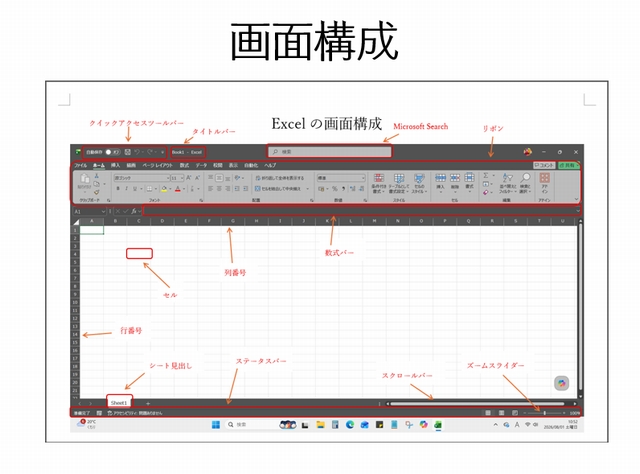Click the Increase Font Size icon
The height and width of the screenshot is (474, 640).
[x=189, y=178]
